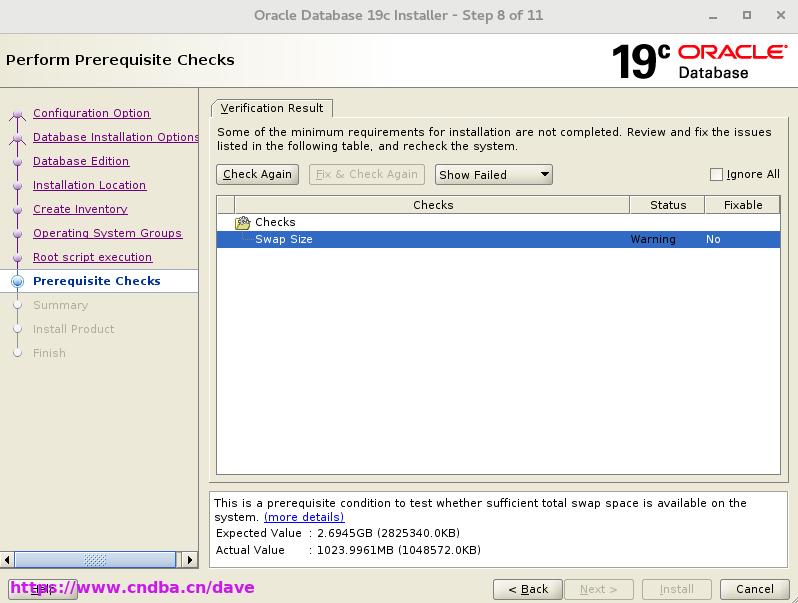This screenshot has width=798, height=603.
Task: Enable the Ignore All checkbox
Action: pos(716,175)
